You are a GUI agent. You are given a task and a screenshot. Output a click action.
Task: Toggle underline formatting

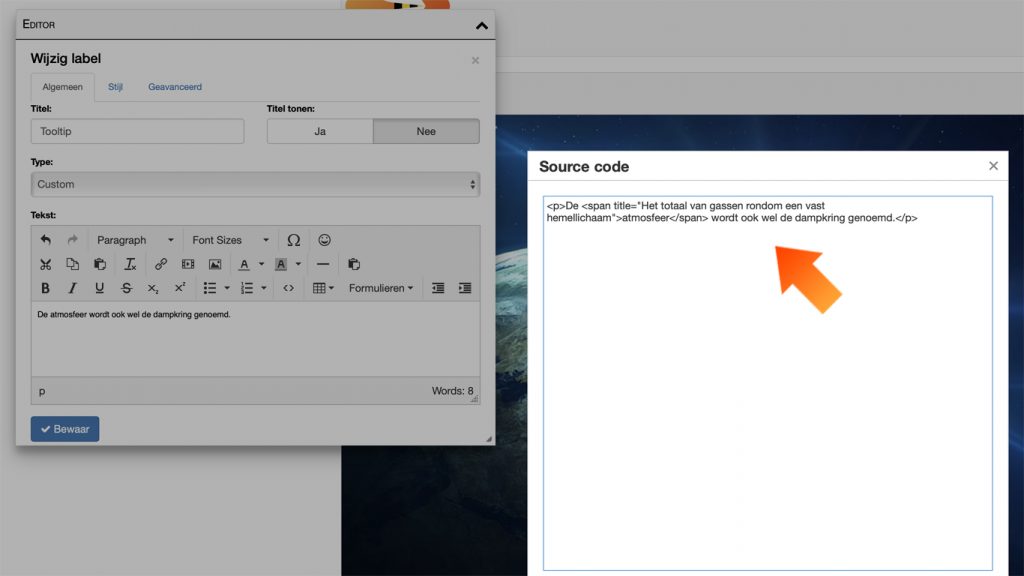click(100, 288)
